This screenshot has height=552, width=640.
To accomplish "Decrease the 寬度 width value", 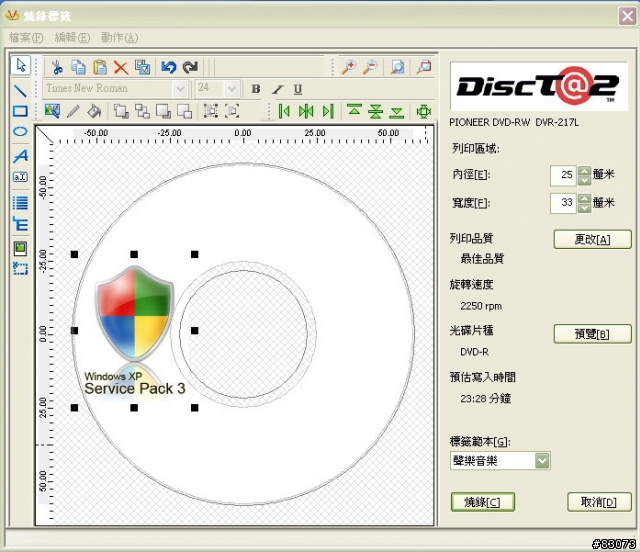I will [x=585, y=208].
